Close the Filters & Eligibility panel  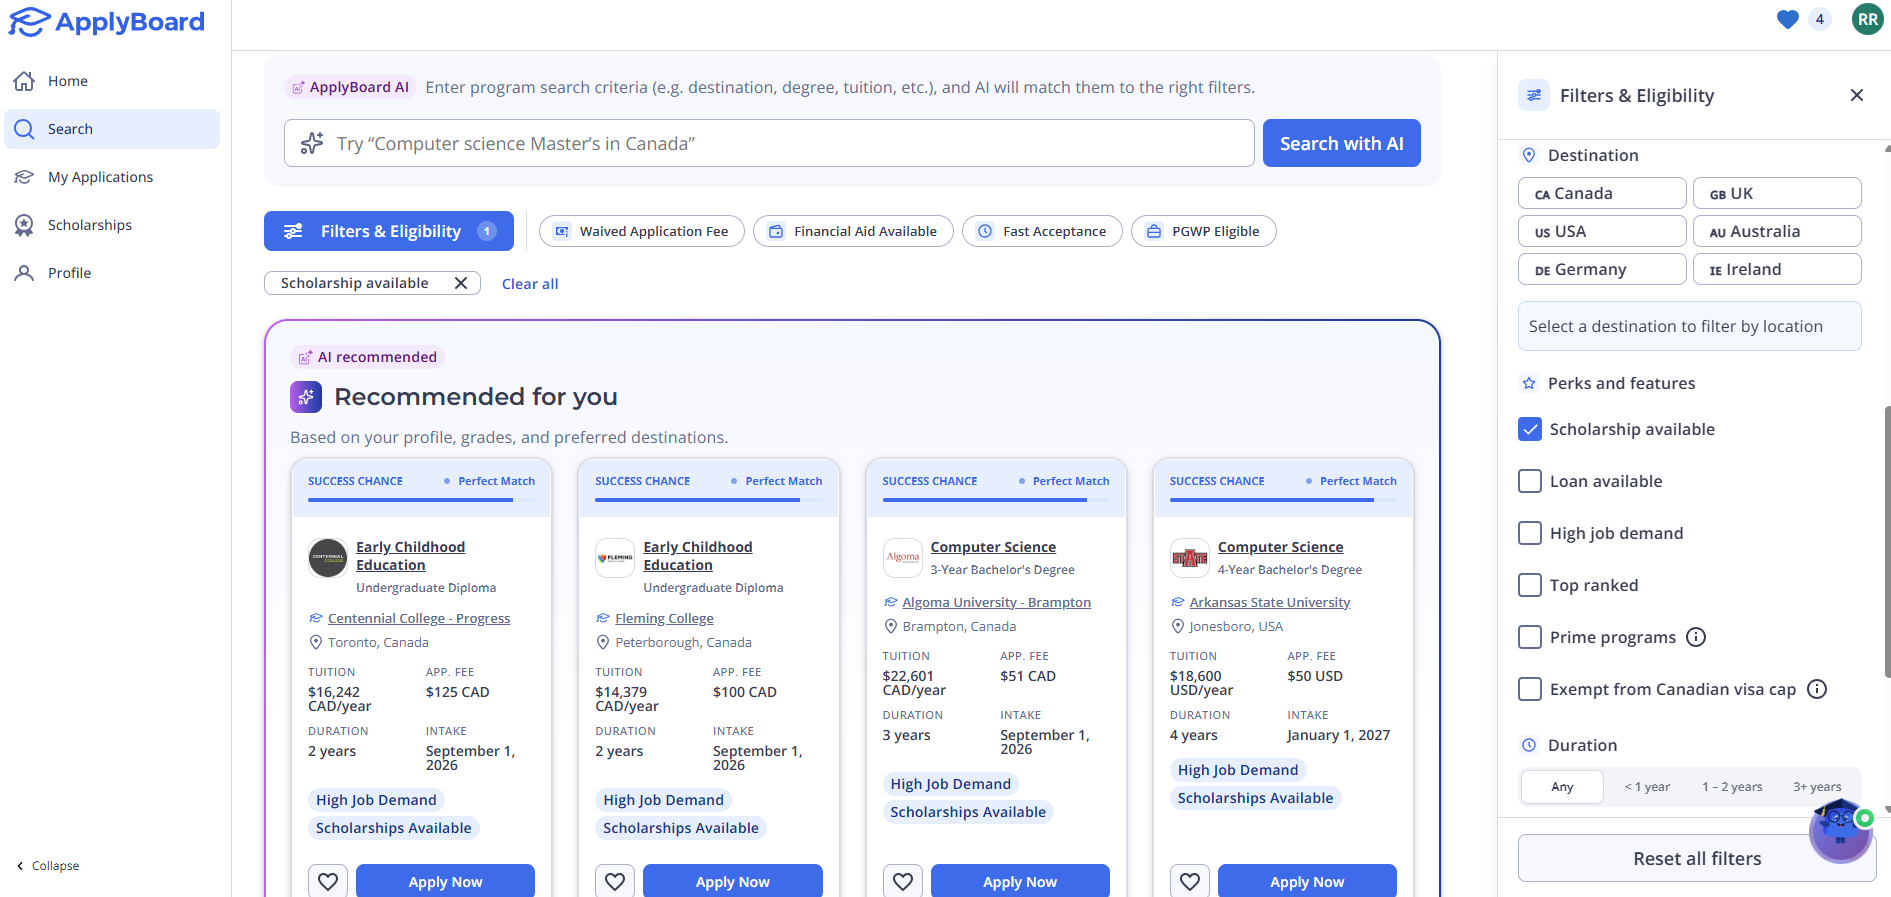(x=1857, y=95)
